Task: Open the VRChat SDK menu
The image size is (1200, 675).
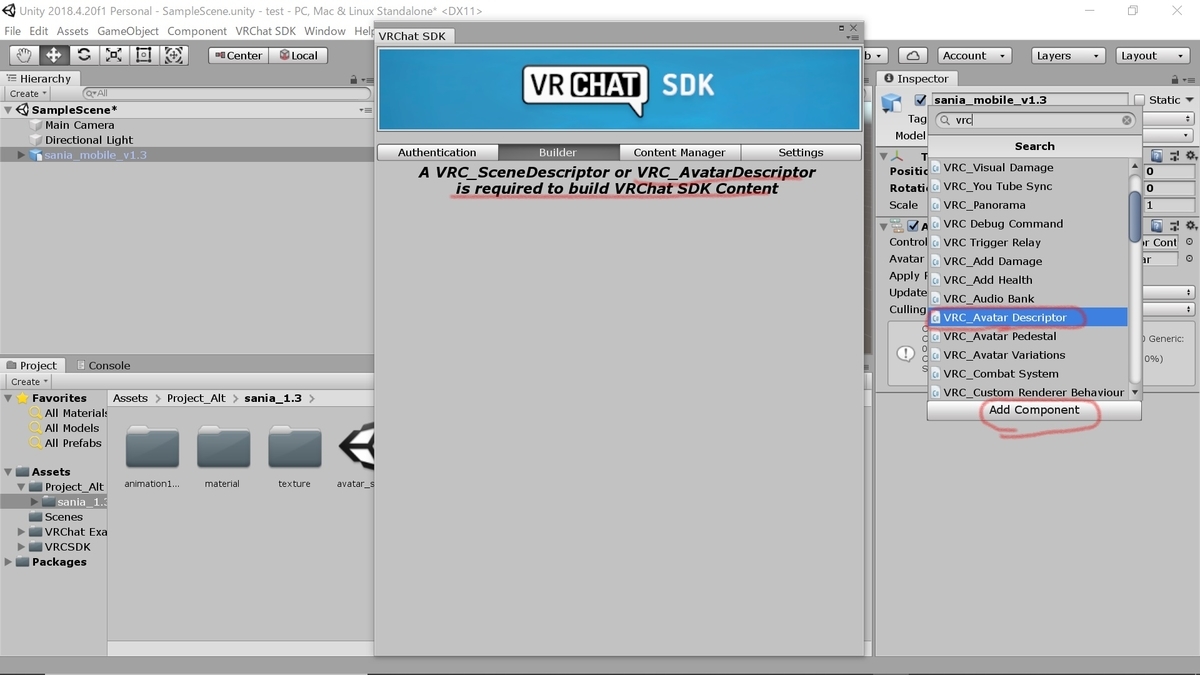Action: (x=266, y=31)
